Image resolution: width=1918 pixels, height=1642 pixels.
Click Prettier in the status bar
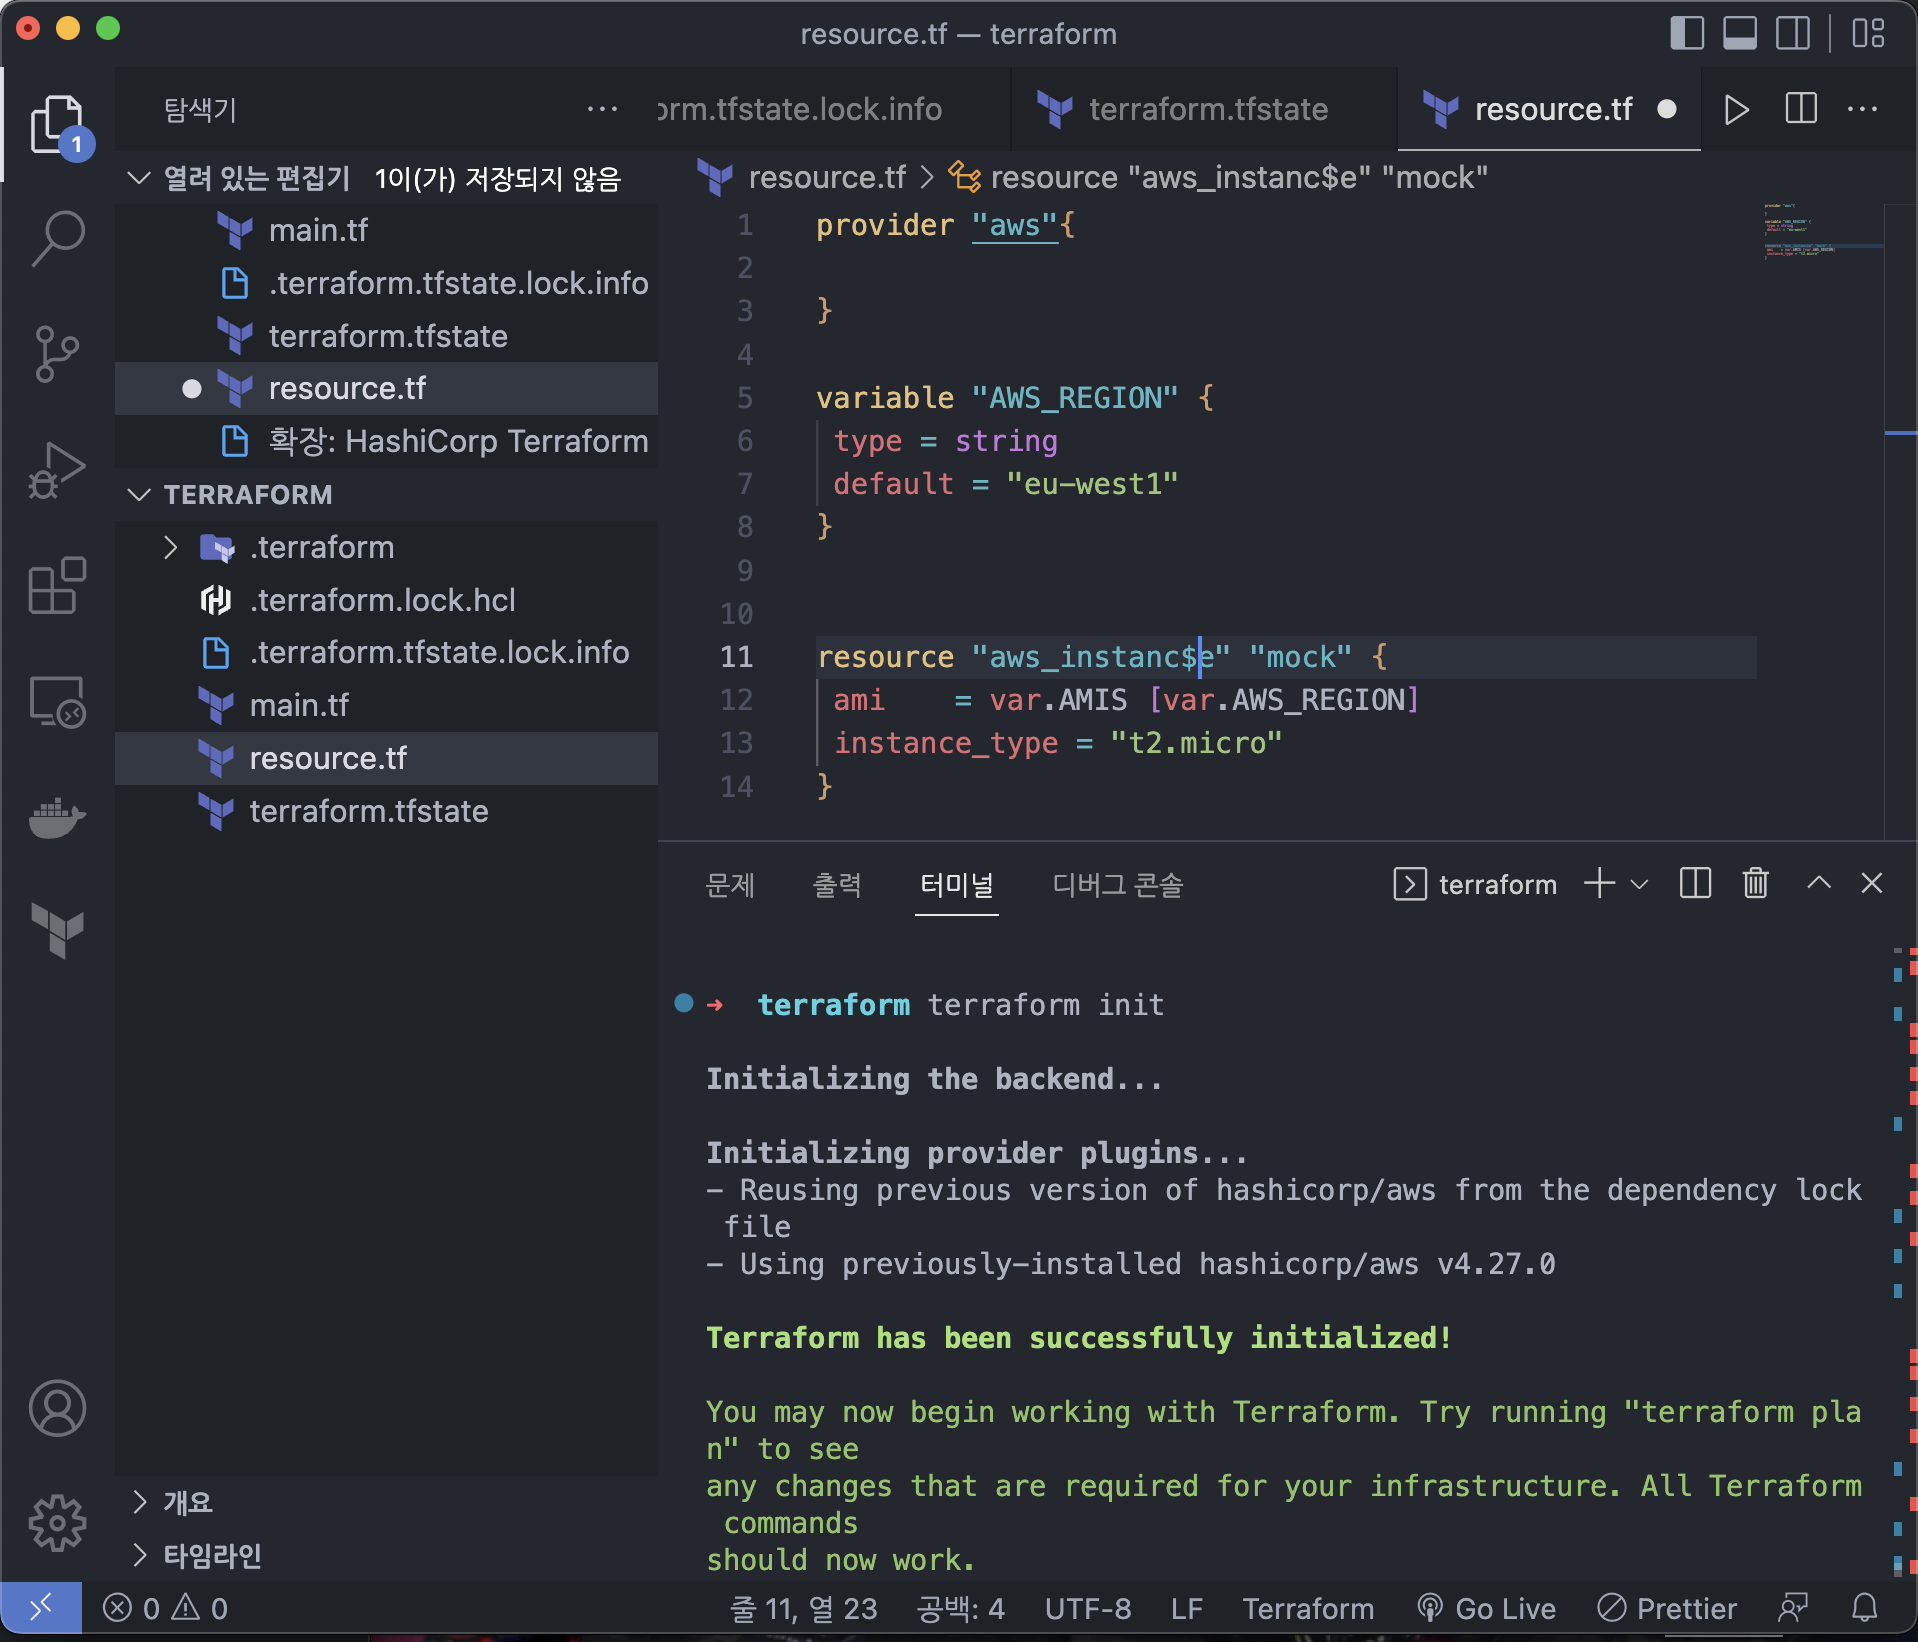1667,1608
